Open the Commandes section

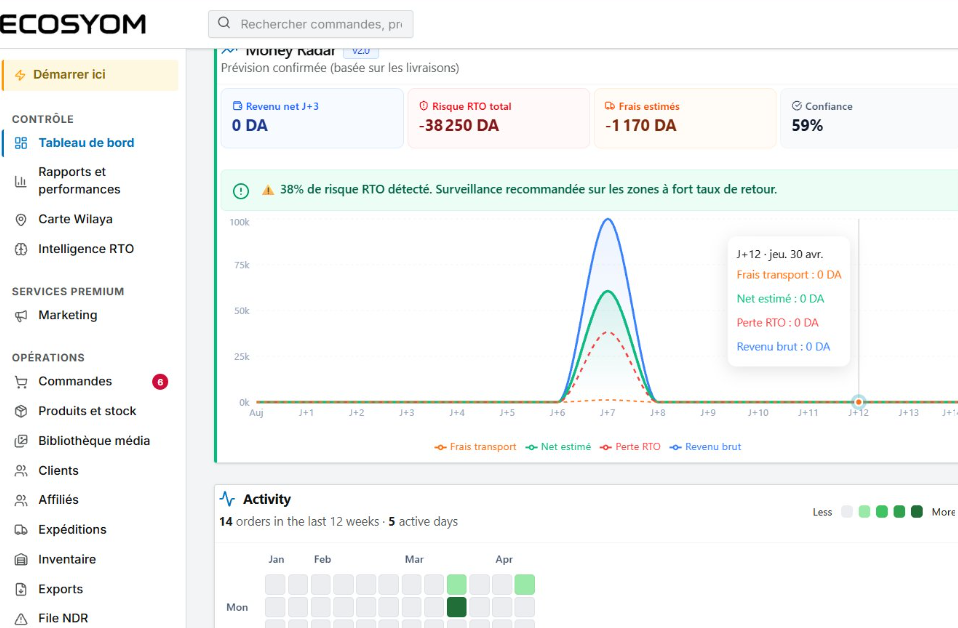90,382
